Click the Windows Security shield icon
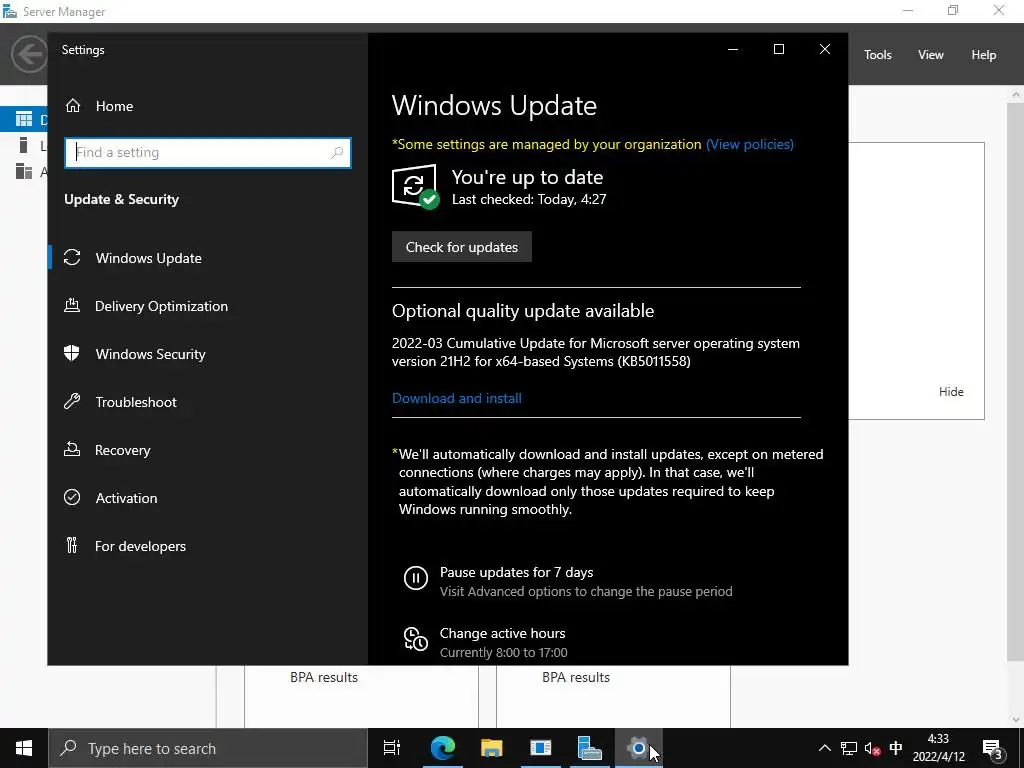 pos(72,354)
